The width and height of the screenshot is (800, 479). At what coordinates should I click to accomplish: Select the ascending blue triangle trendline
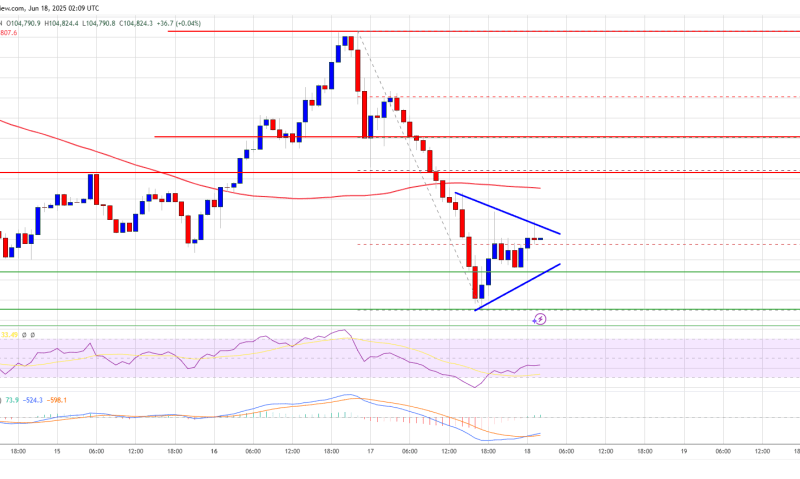pyautogui.click(x=517, y=287)
